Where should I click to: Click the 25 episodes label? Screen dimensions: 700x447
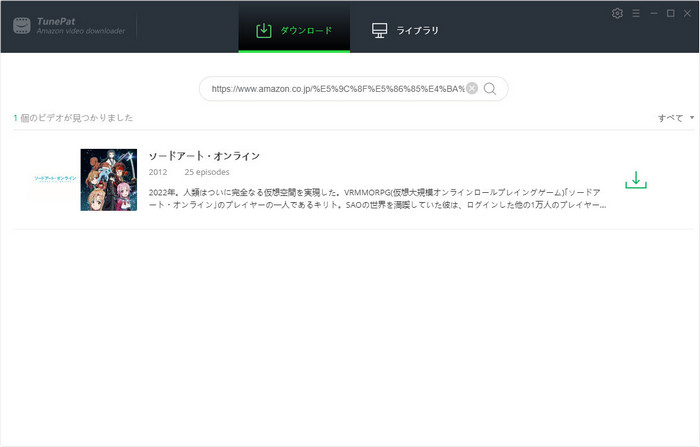207,172
